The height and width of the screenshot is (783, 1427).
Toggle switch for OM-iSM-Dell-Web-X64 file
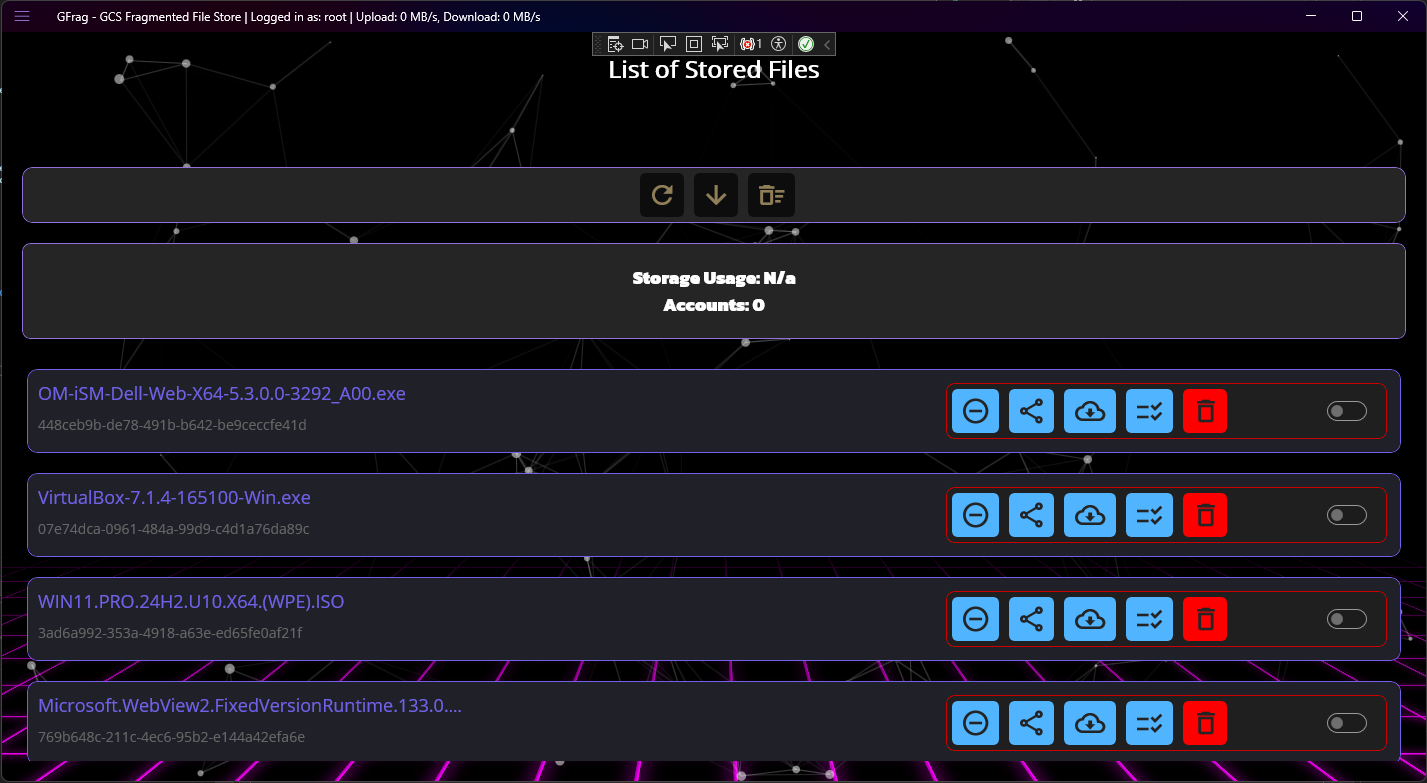point(1346,411)
